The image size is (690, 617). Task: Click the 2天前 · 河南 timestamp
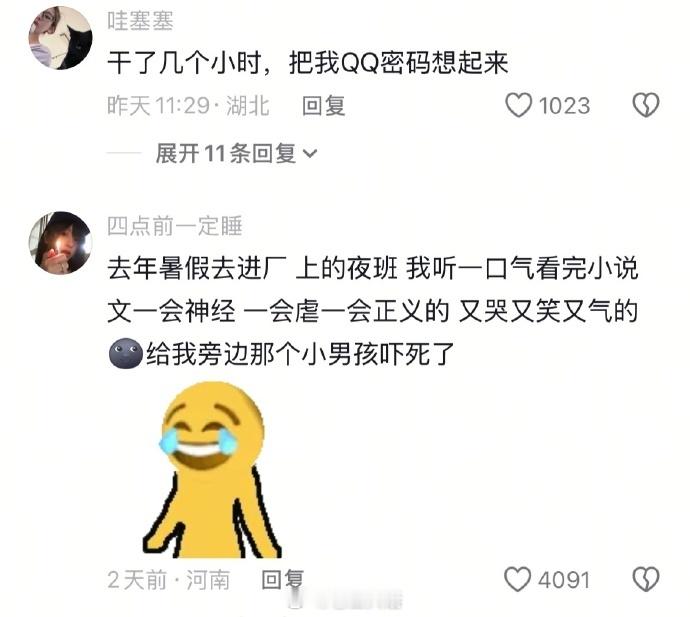(x=169, y=580)
